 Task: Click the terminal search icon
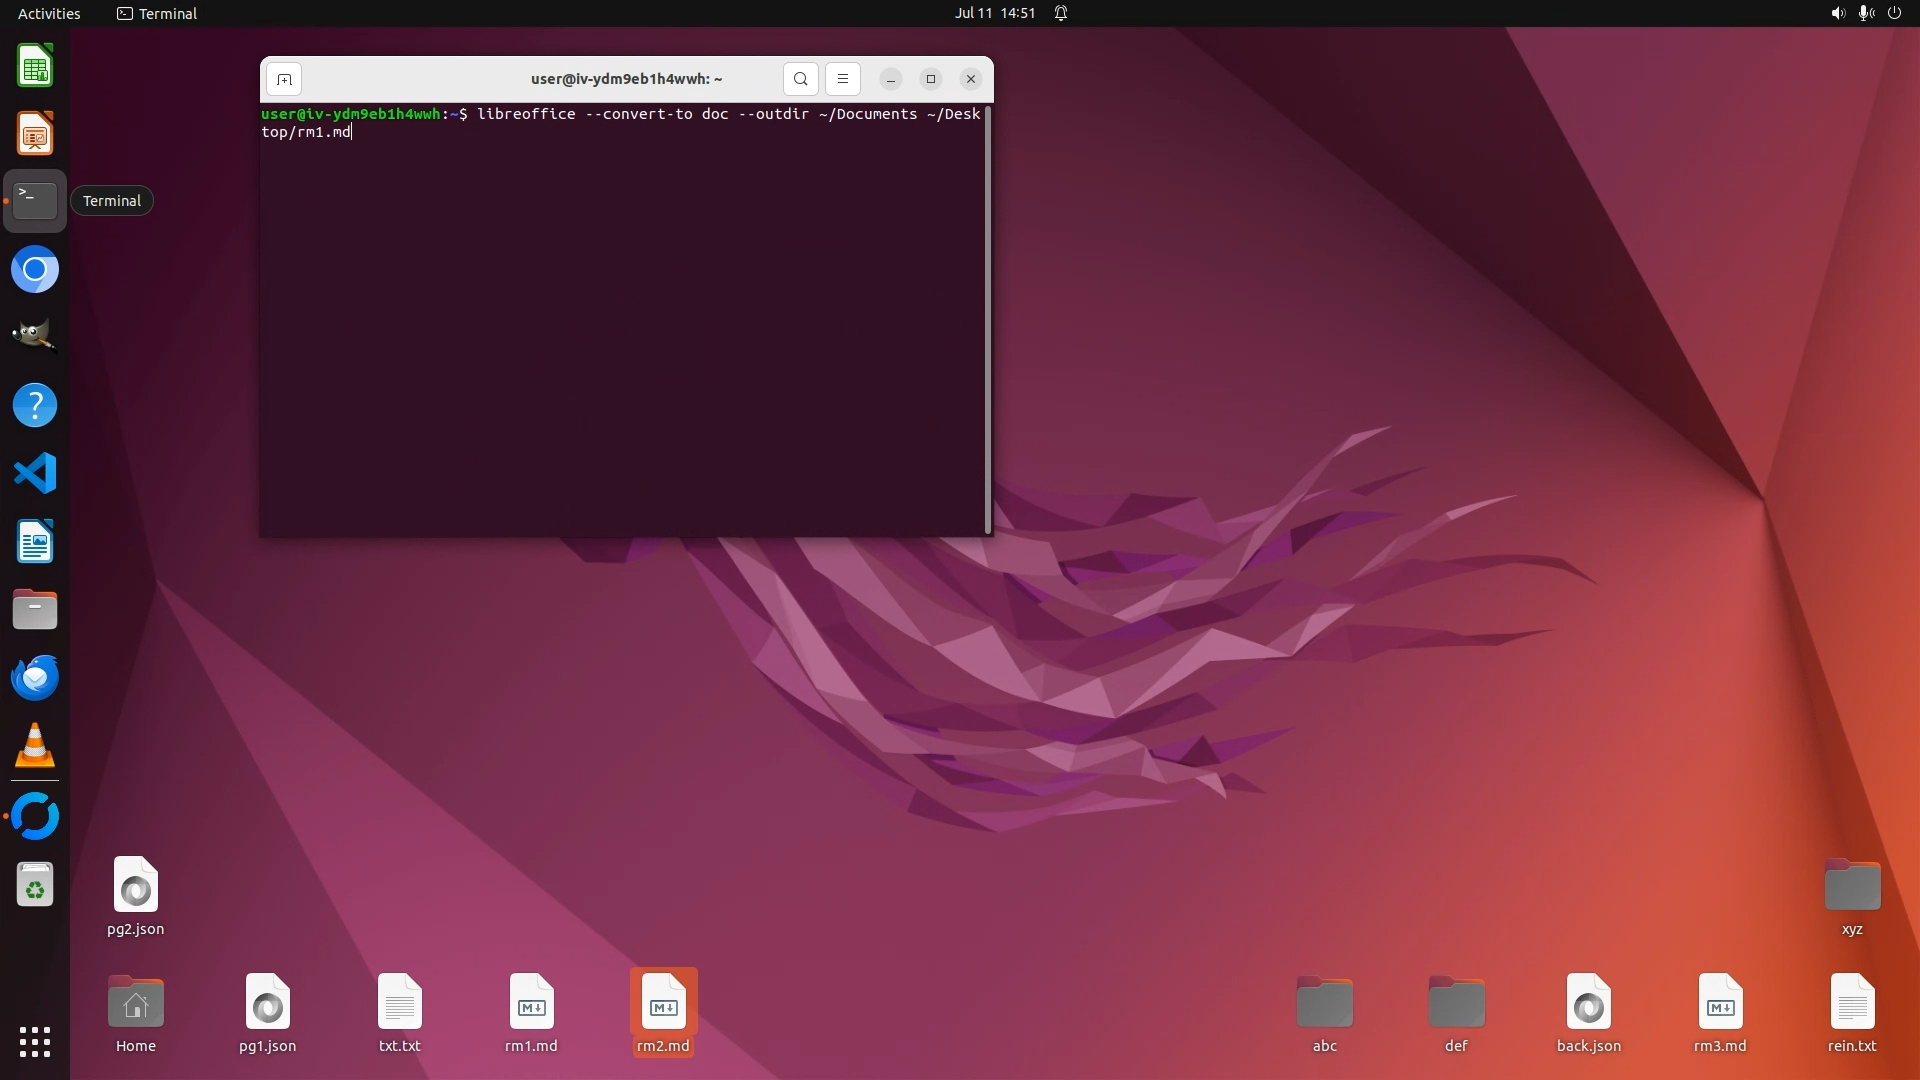coord(800,79)
